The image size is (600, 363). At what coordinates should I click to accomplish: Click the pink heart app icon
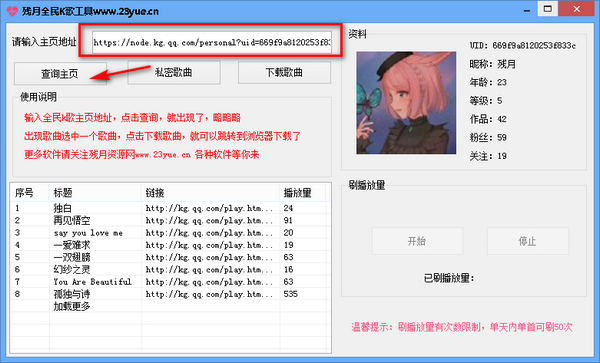tap(12, 11)
